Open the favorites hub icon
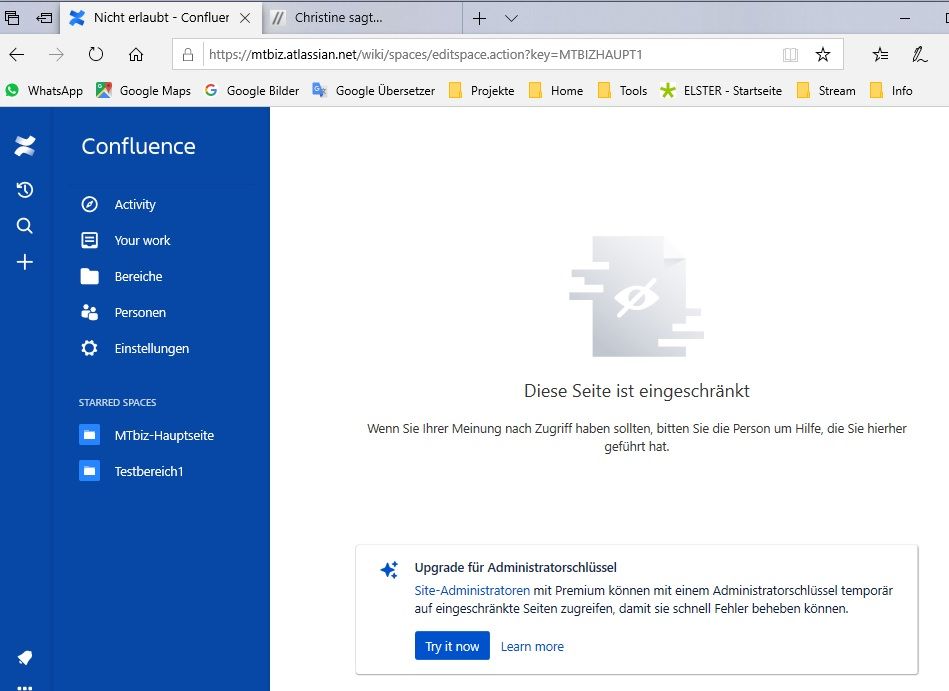Viewport: 949px width, 691px height. point(881,54)
